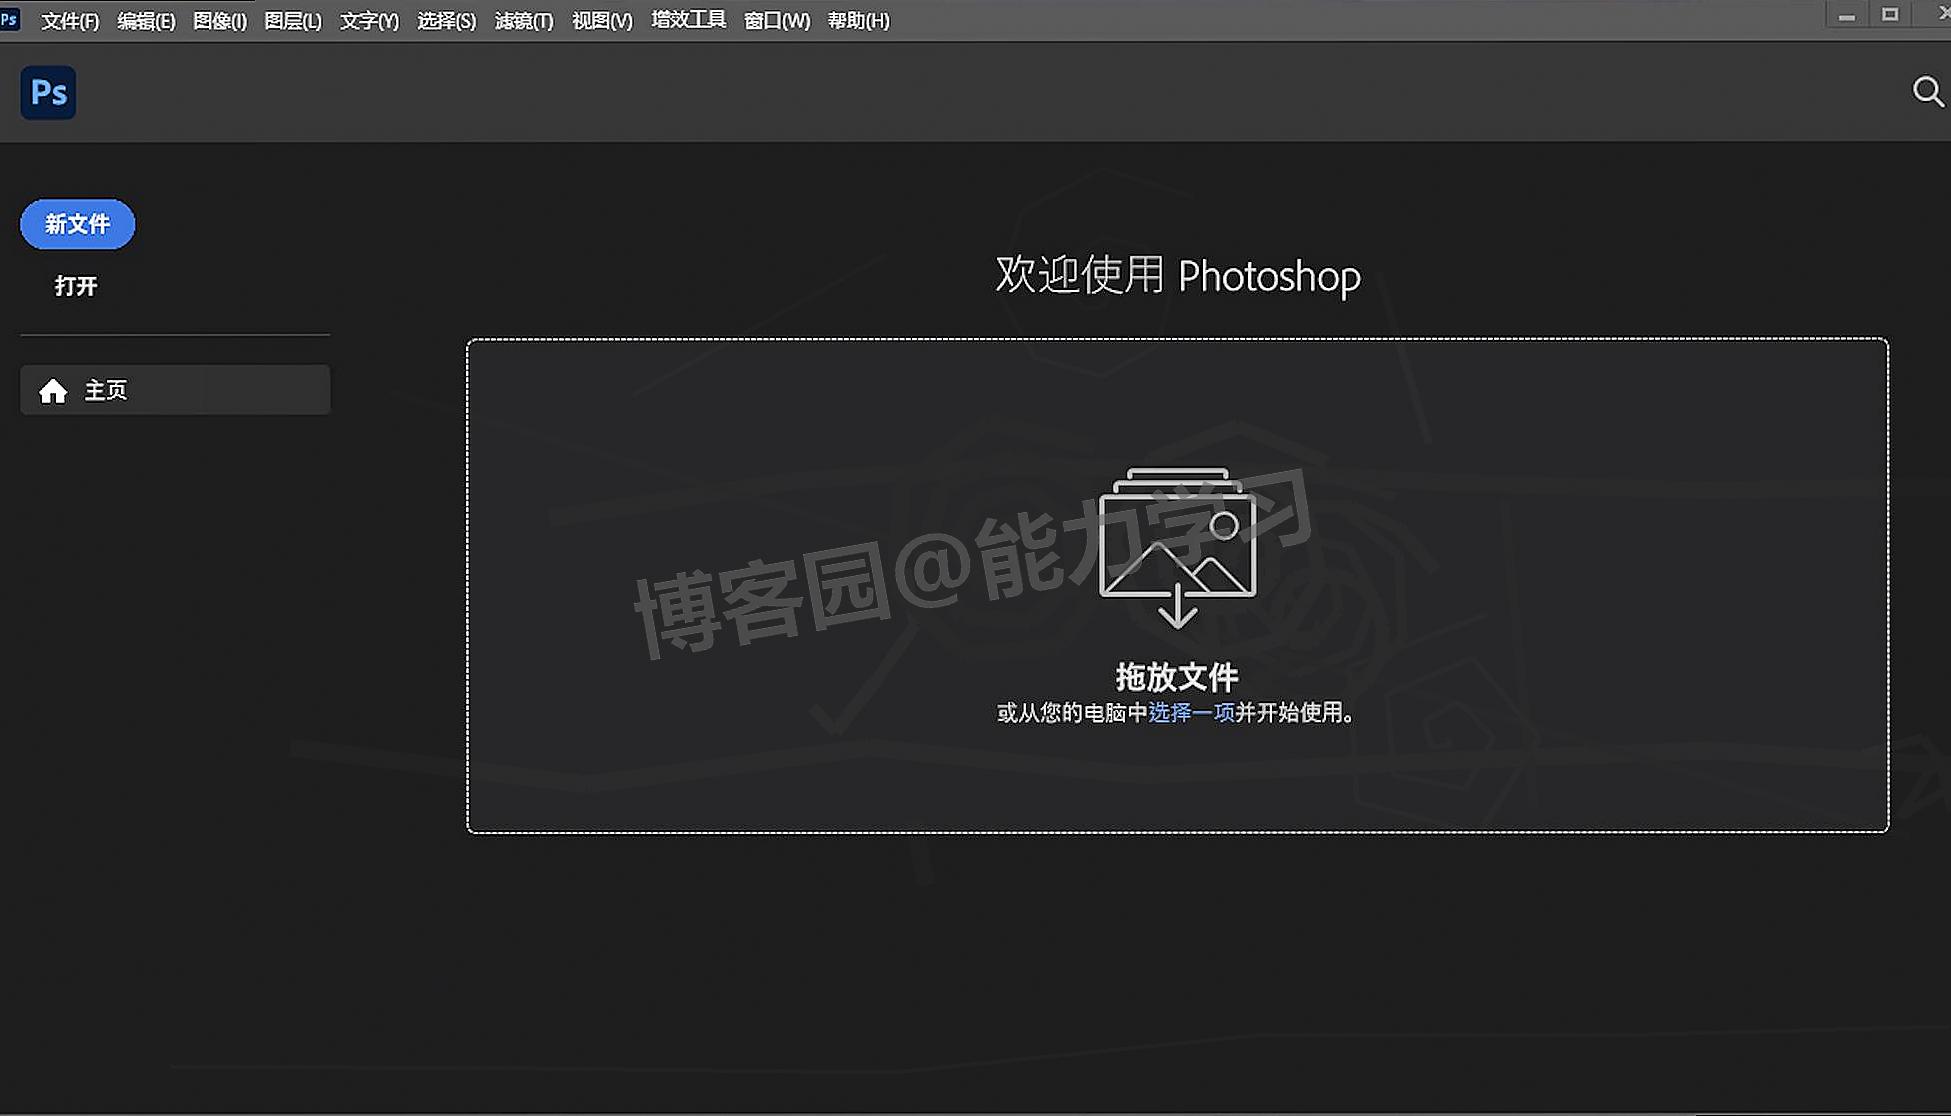Click the drag-and-drop image stack icon

pyautogui.click(x=1177, y=547)
